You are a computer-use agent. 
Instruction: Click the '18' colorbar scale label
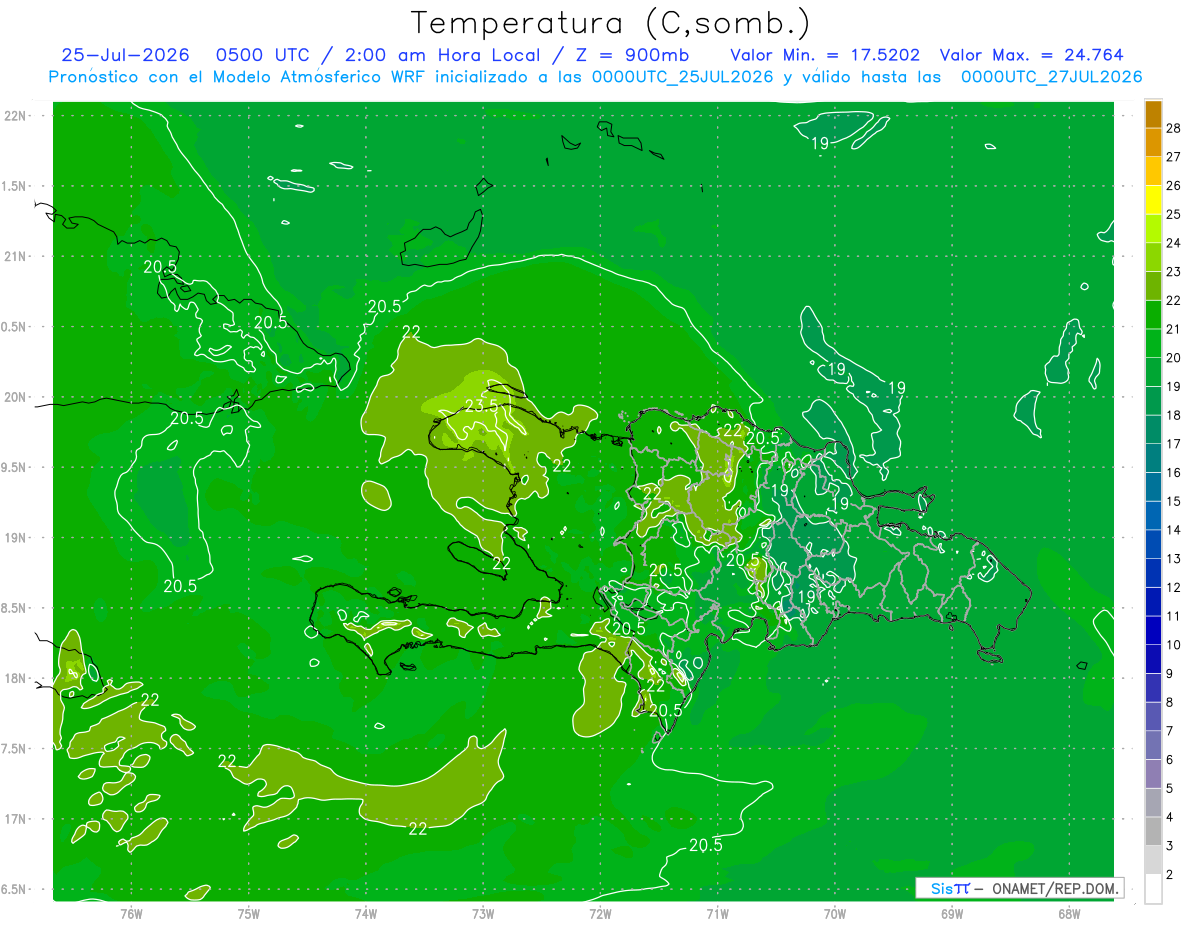pyautogui.click(x=1174, y=415)
